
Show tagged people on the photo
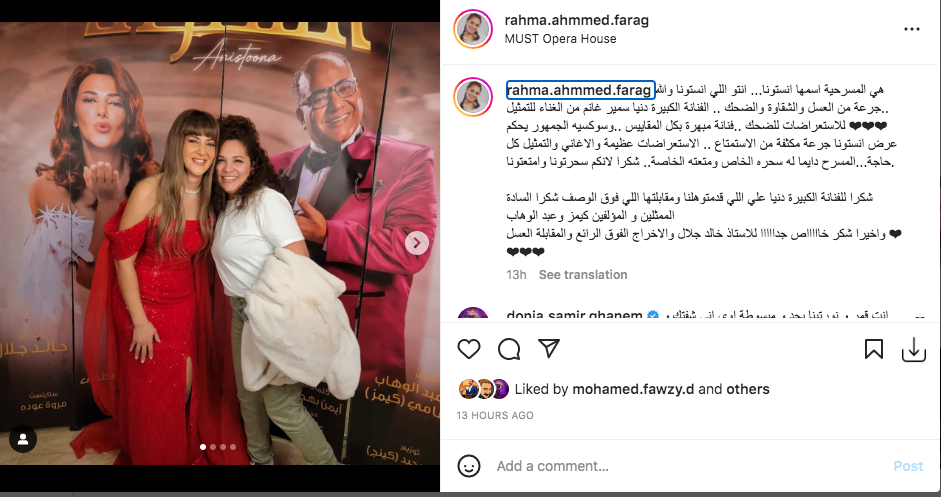(x=23, y=439)
